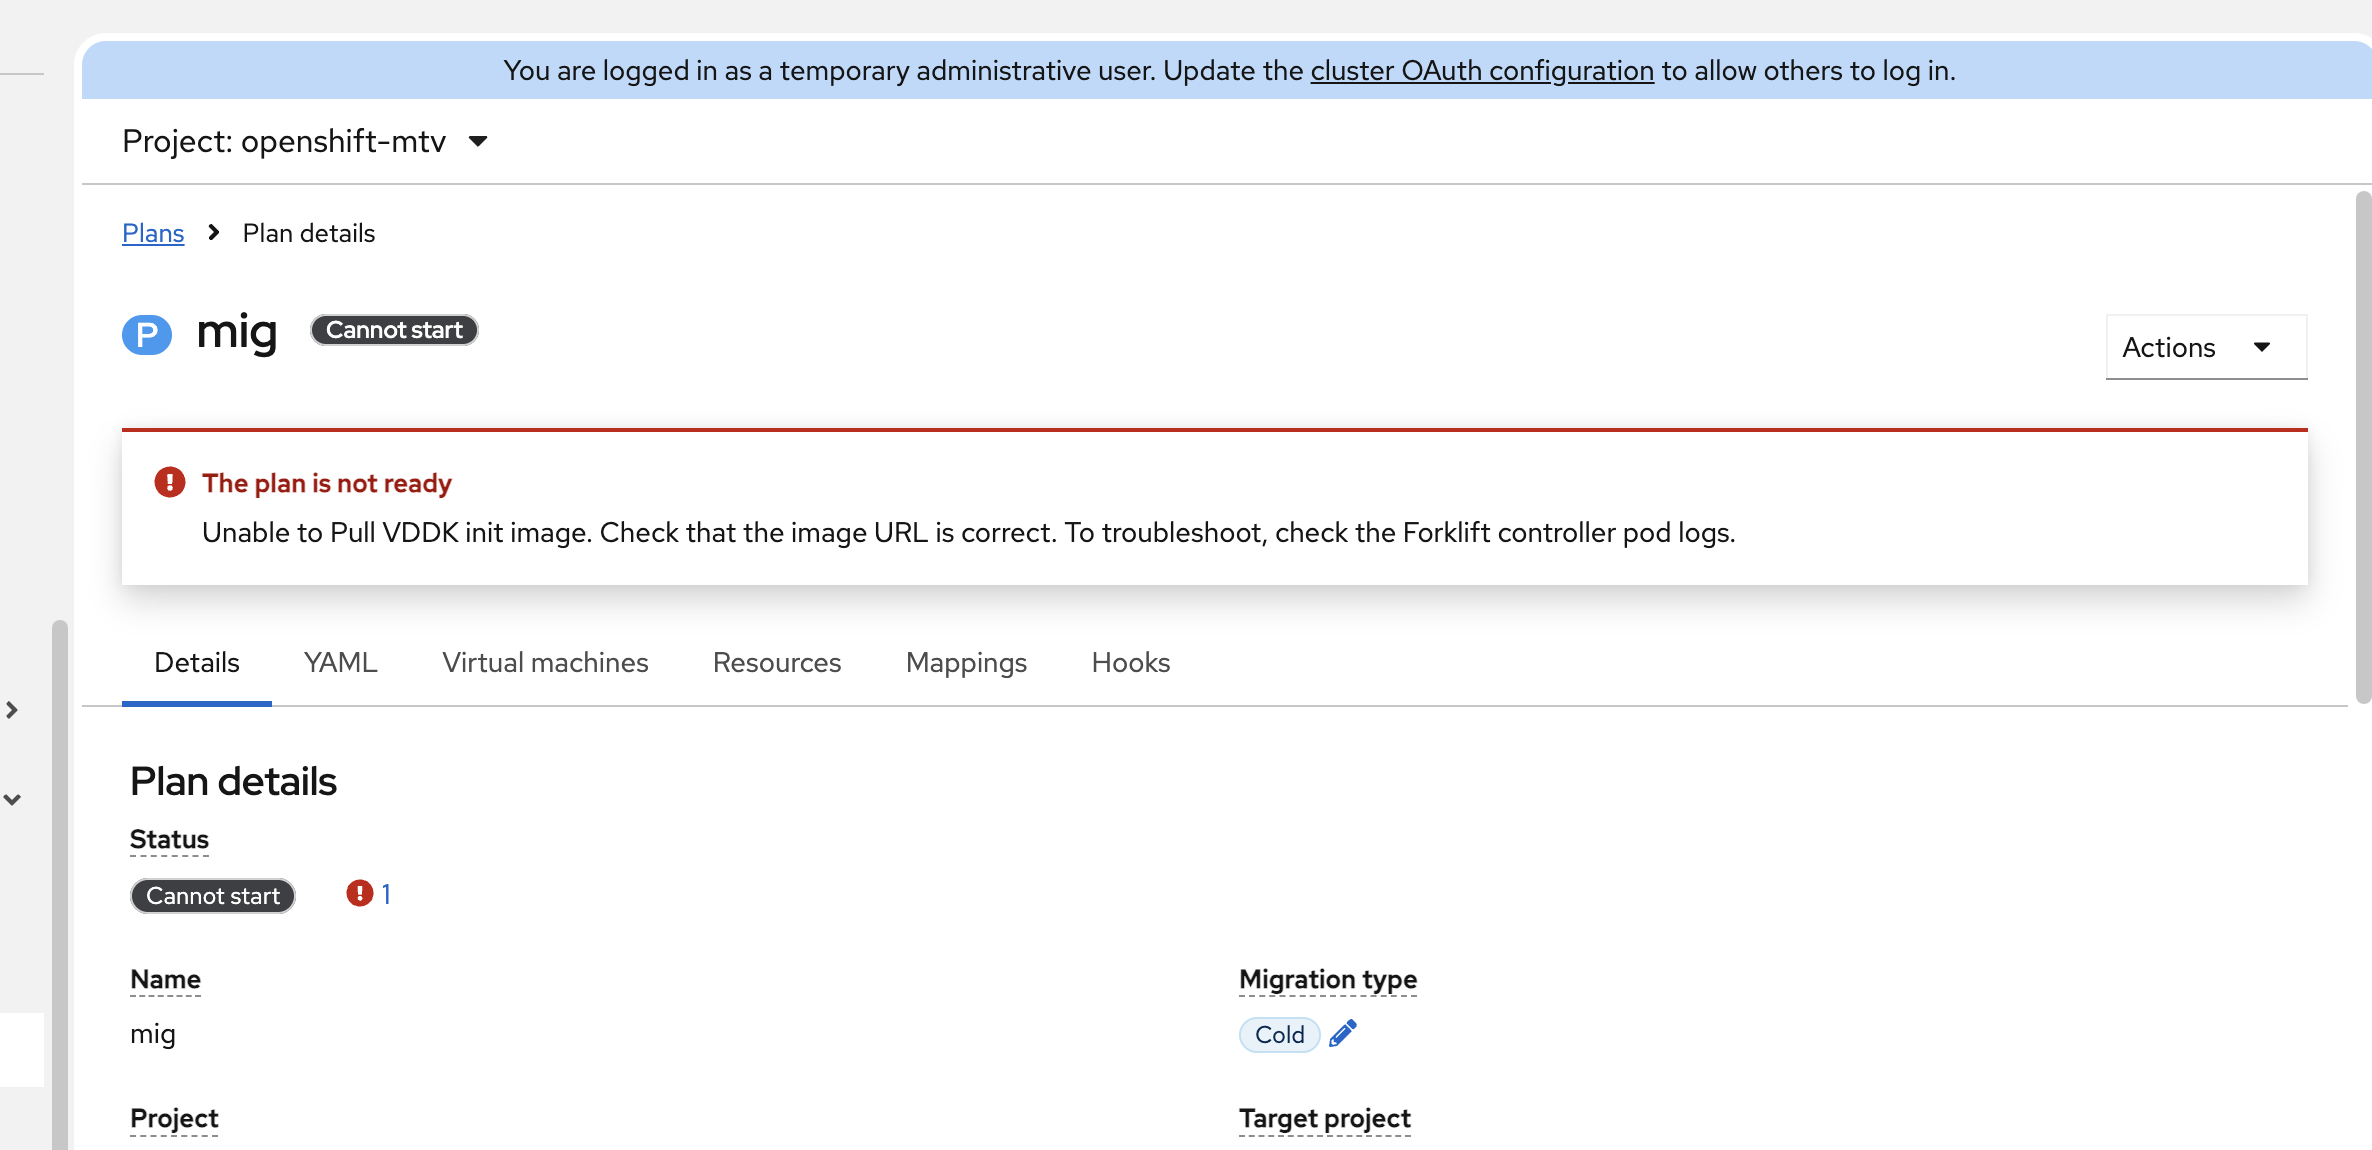
Task: Select the Resources tab
Action: click(x=776, y=663)
